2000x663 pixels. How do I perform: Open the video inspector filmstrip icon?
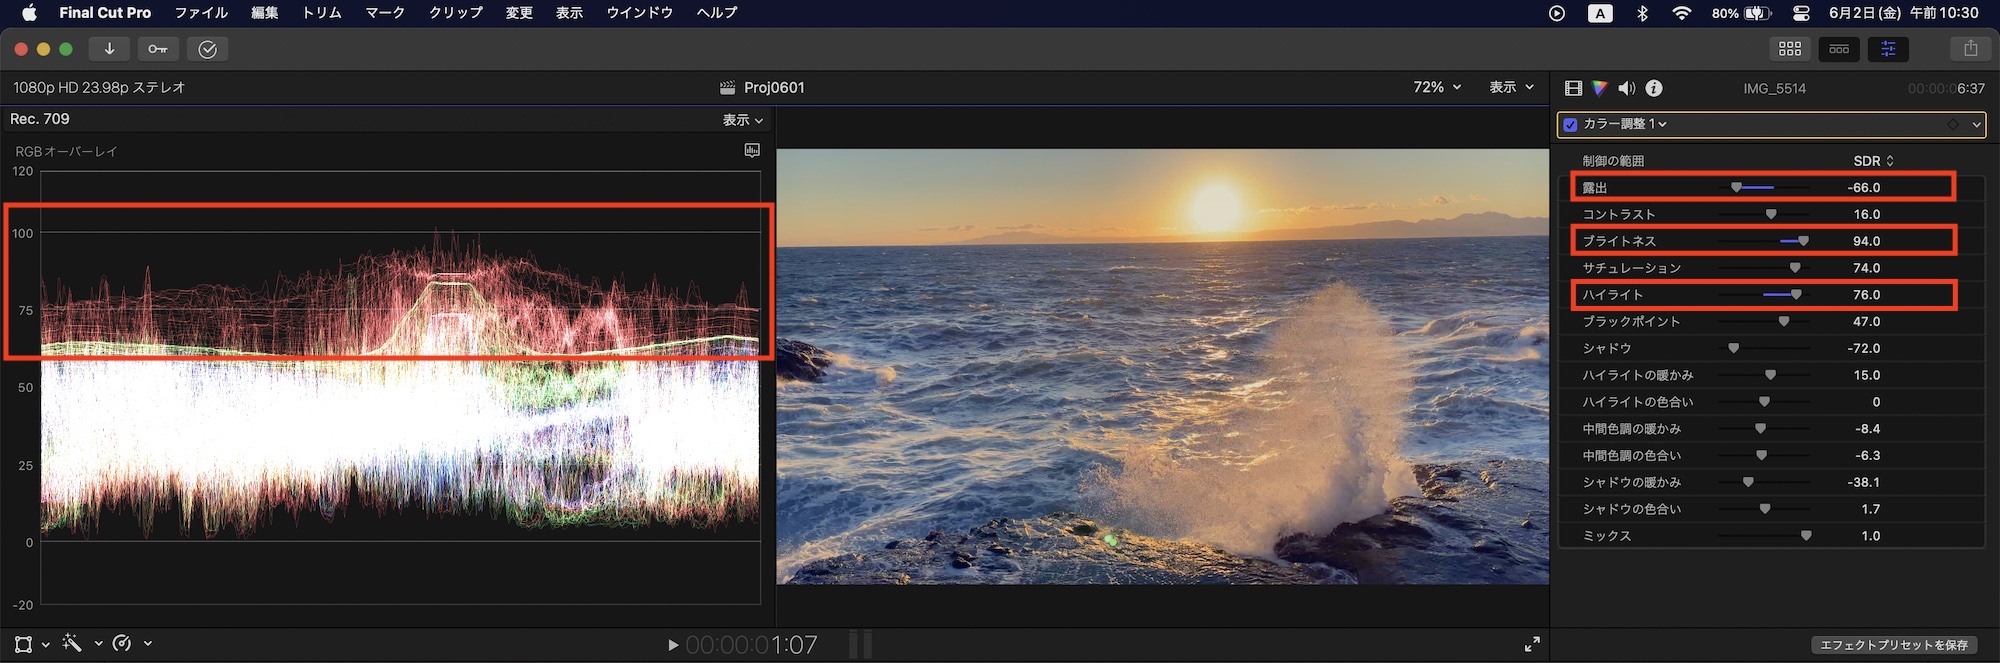pos(1573,88)
